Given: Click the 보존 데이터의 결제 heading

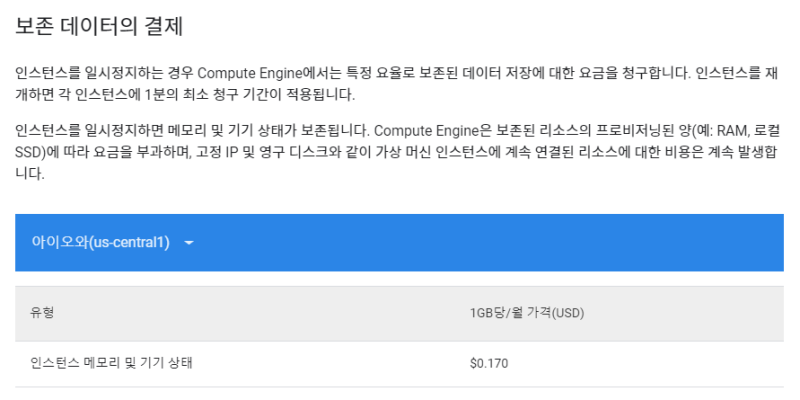Looking at the screenshot, I should tap(99, 27).
